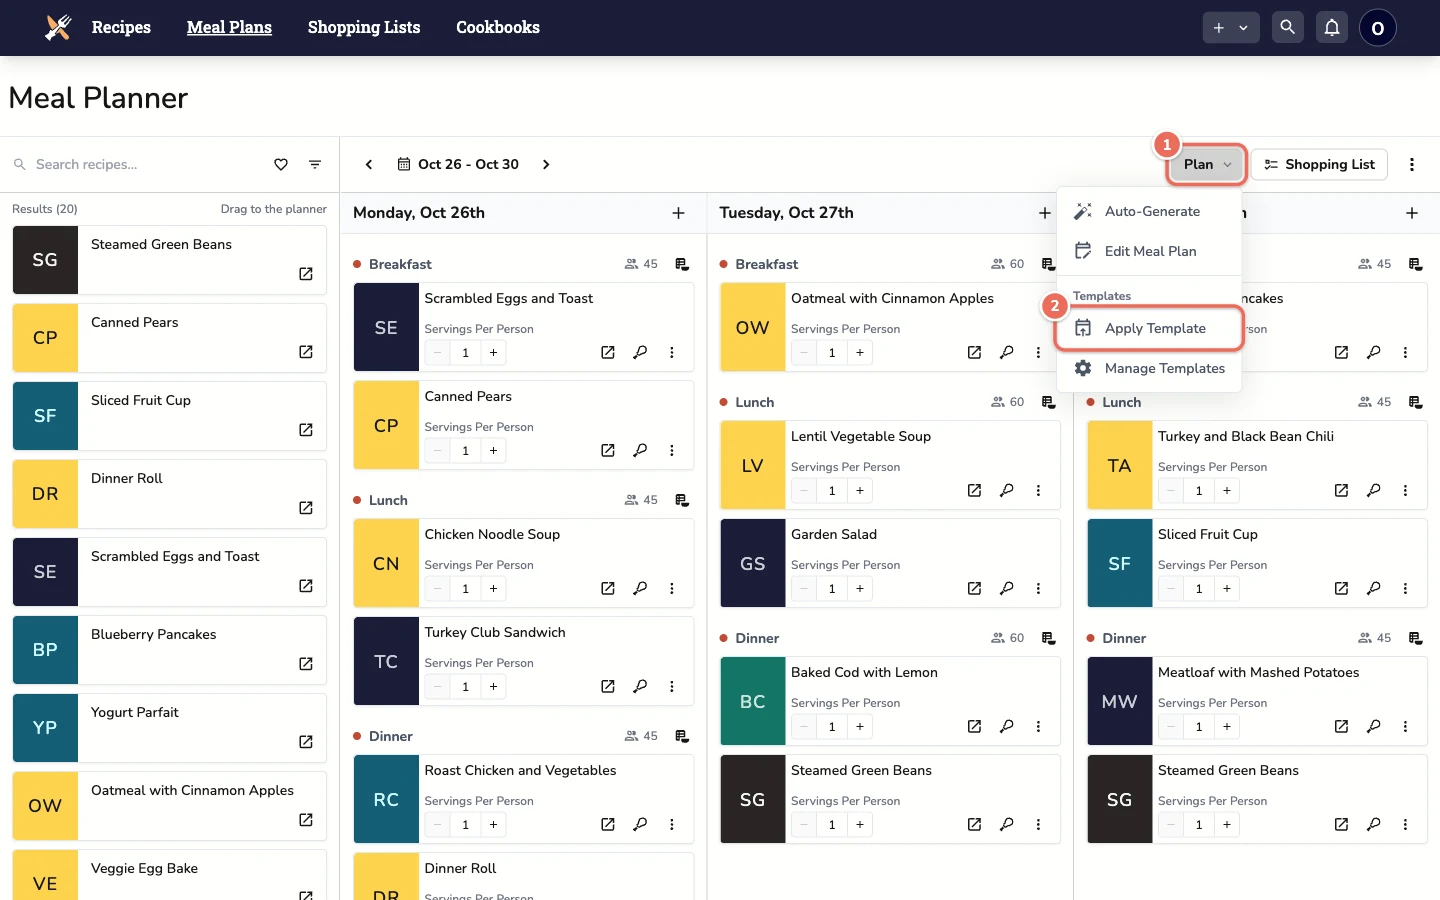
Task: Open the Shopping Lists nav item
Action: point(364,27)
